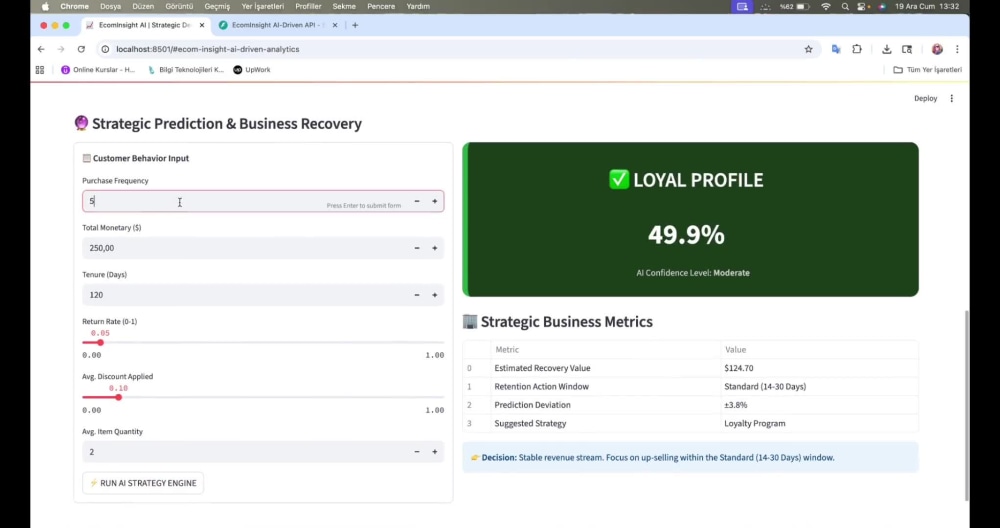Select the Loyalty Program cell

click(819, 423)
